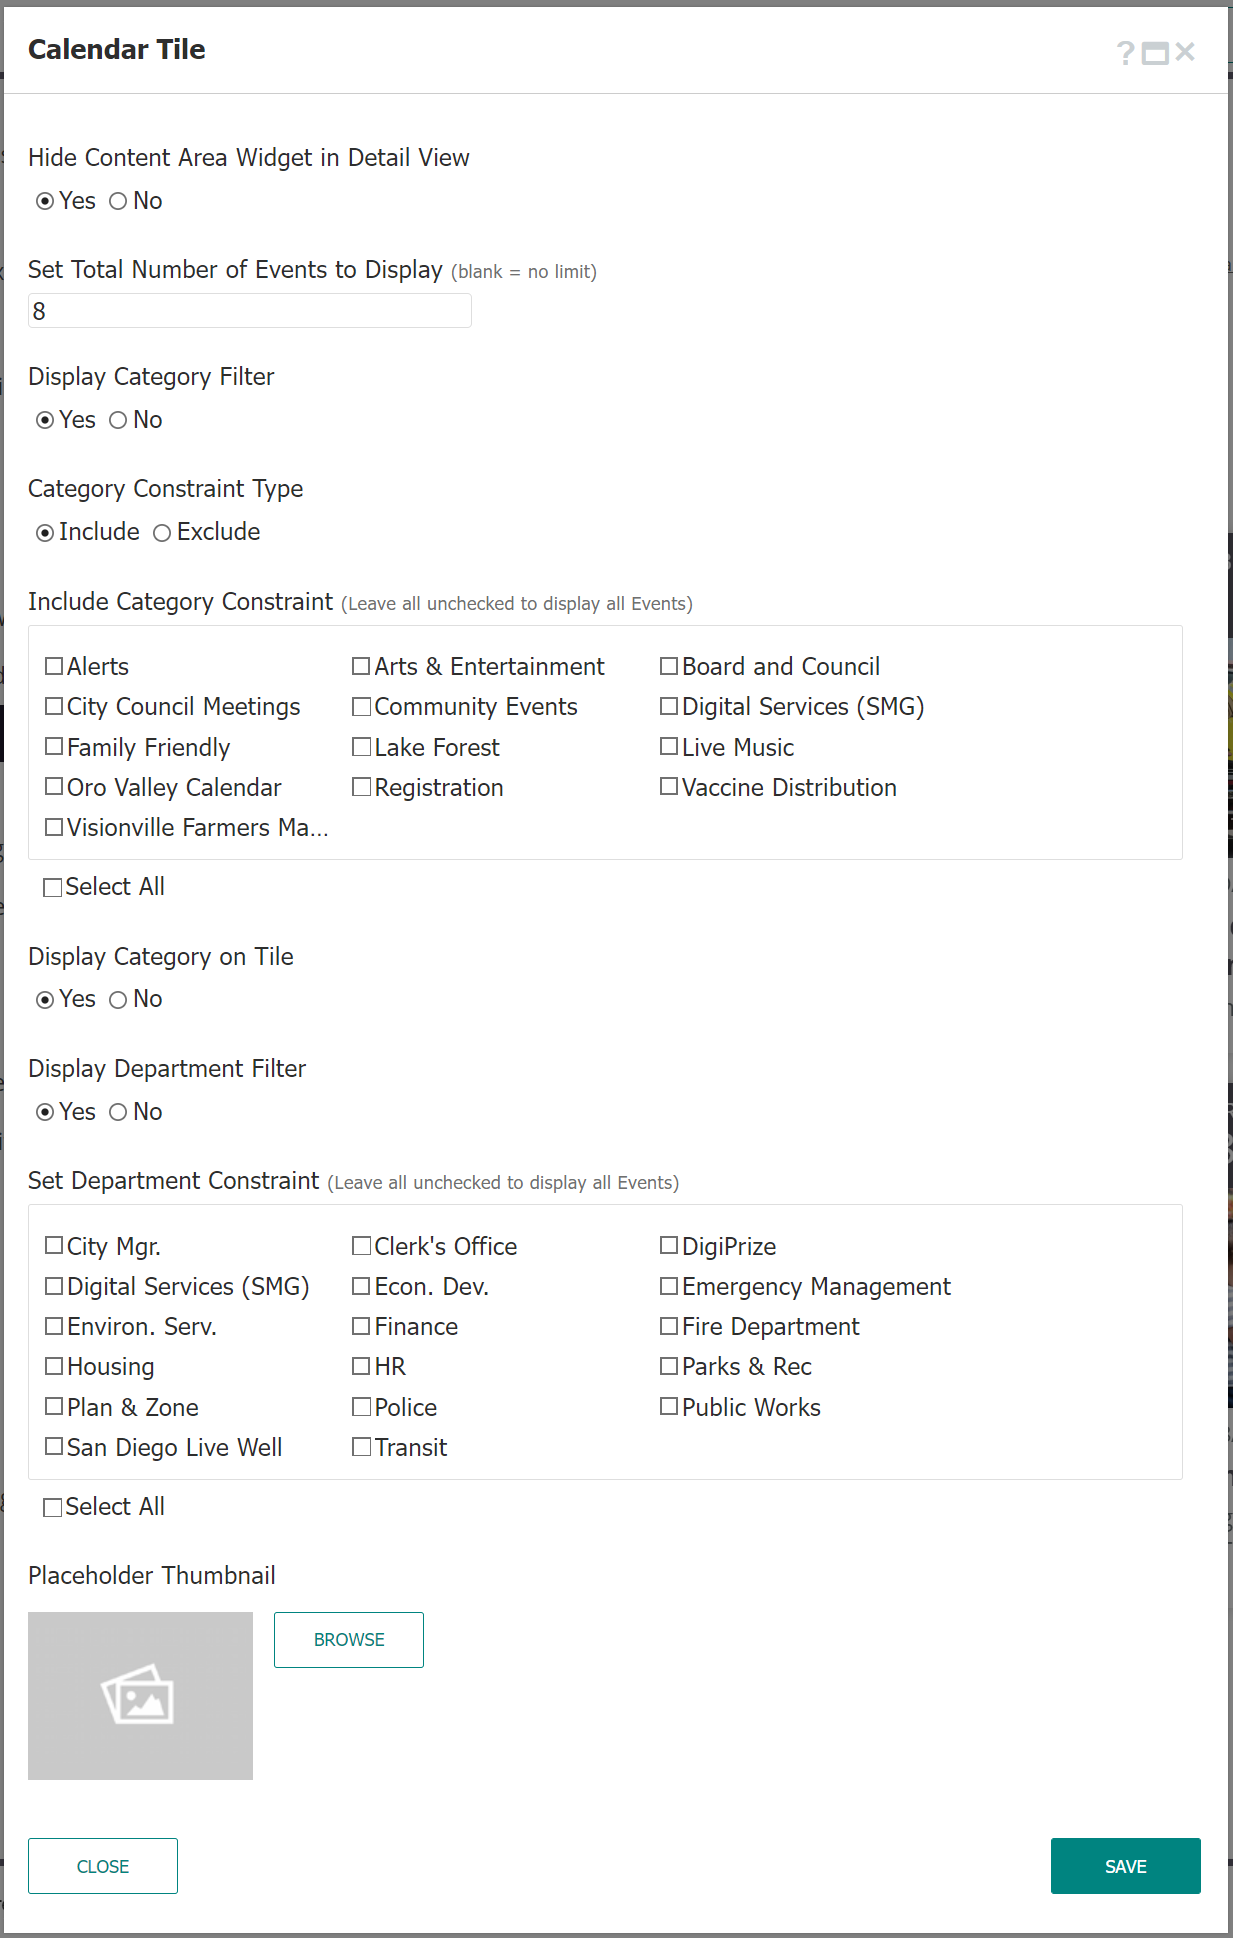The height and width of the screenshot is (1938, 1233).
Task: Select No for Hide Content Area Widget
Action: pos(119,201)
